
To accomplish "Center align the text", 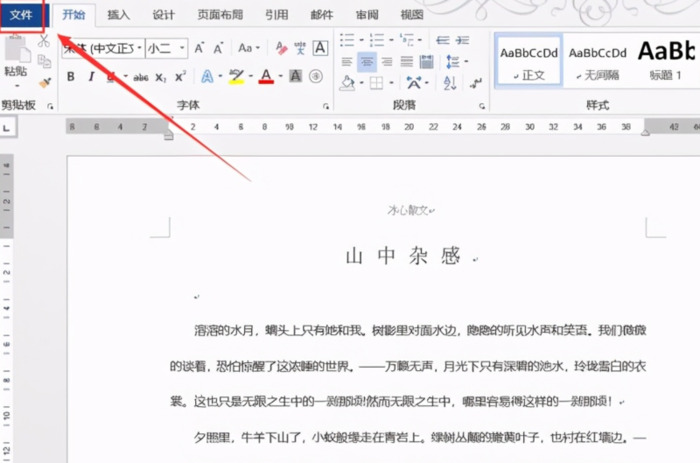I will click(367, 62).
